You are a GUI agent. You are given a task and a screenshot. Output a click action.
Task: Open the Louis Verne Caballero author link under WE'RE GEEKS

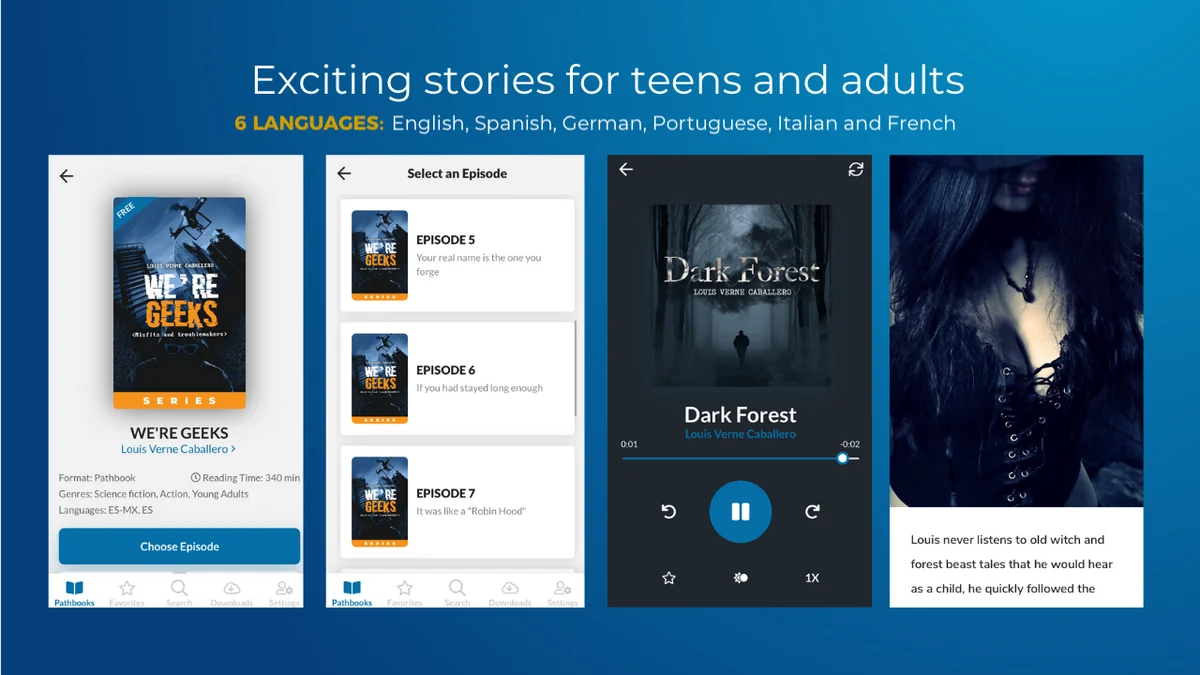[179, 450]
